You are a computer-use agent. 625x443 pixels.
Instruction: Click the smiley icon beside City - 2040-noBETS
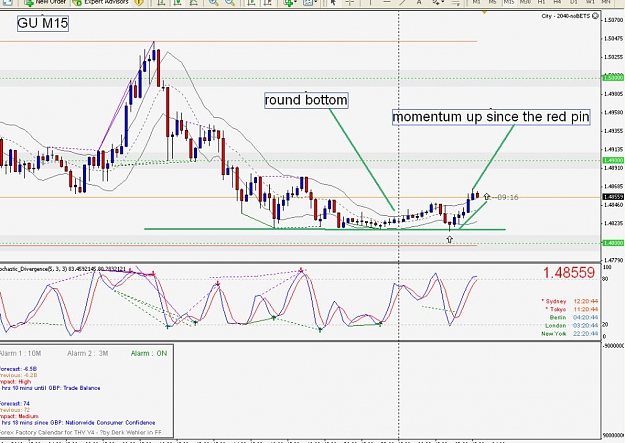point(595,16)
